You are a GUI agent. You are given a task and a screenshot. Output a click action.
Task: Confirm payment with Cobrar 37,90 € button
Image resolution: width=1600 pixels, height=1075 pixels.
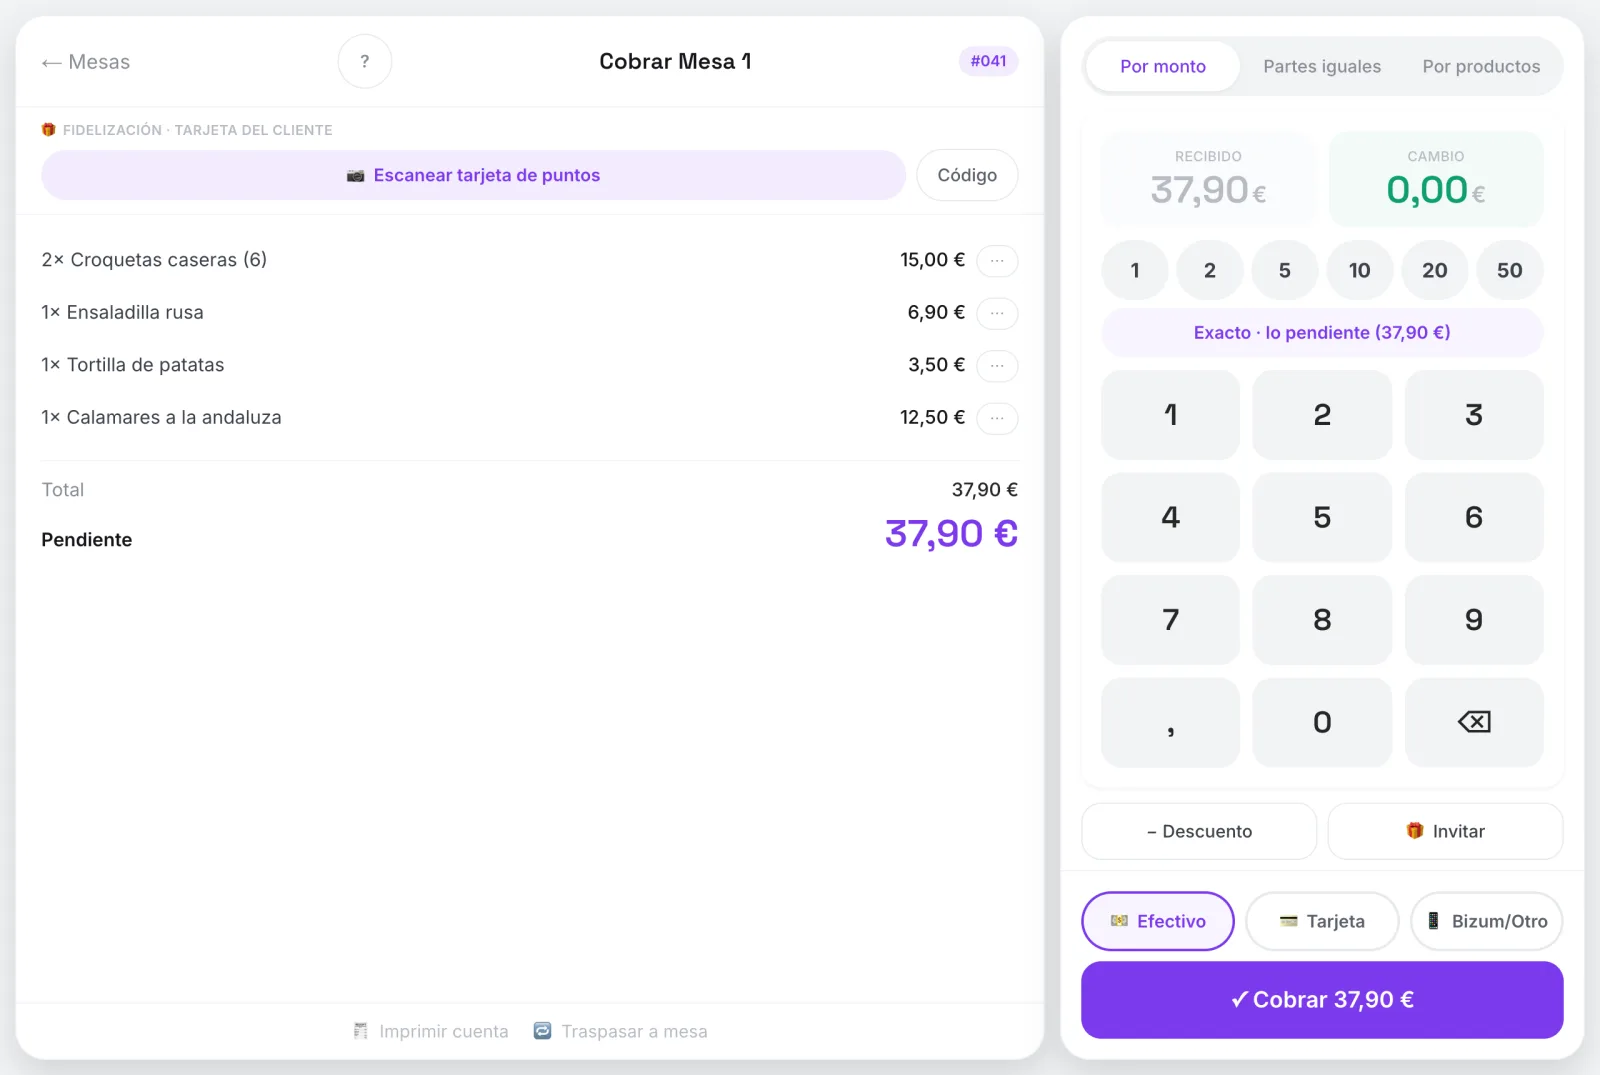(1322, 1000)
